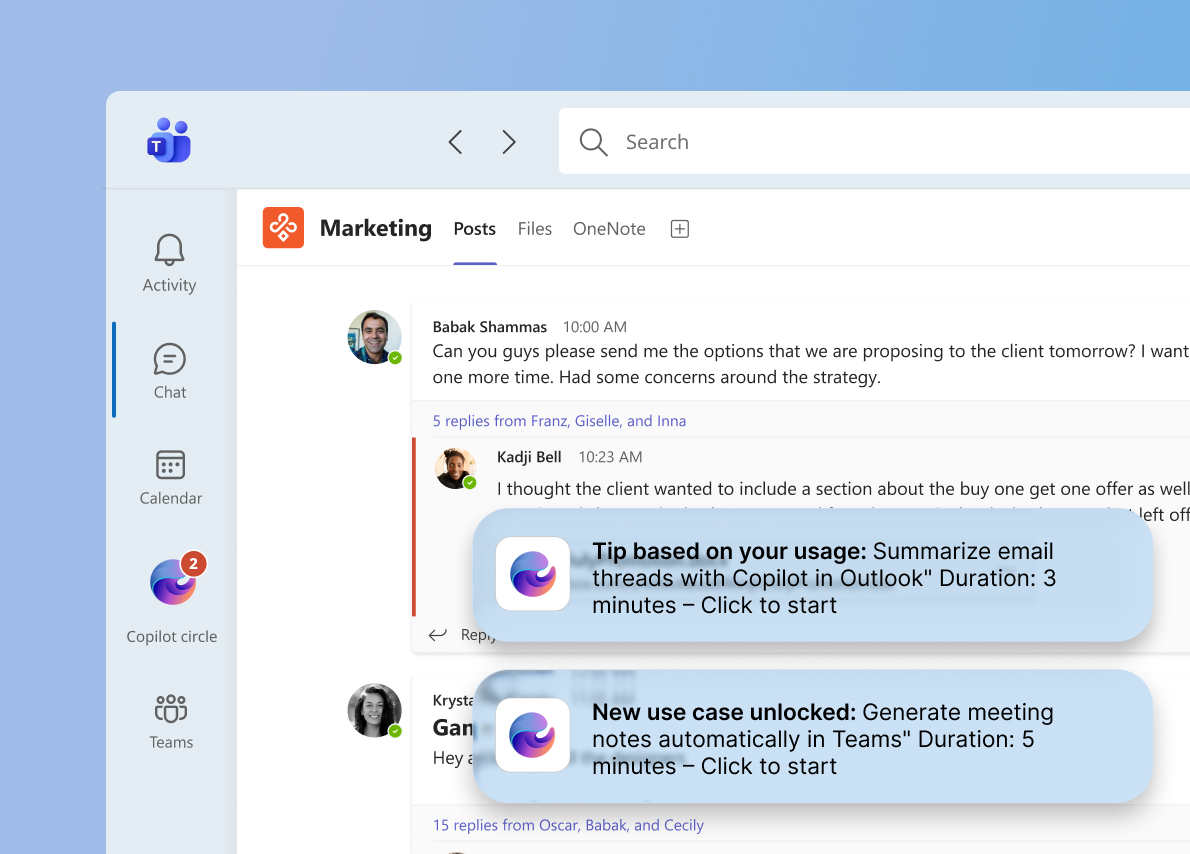
Task: Click Babak Shammas's profile picture
Action: coord(374,337)
